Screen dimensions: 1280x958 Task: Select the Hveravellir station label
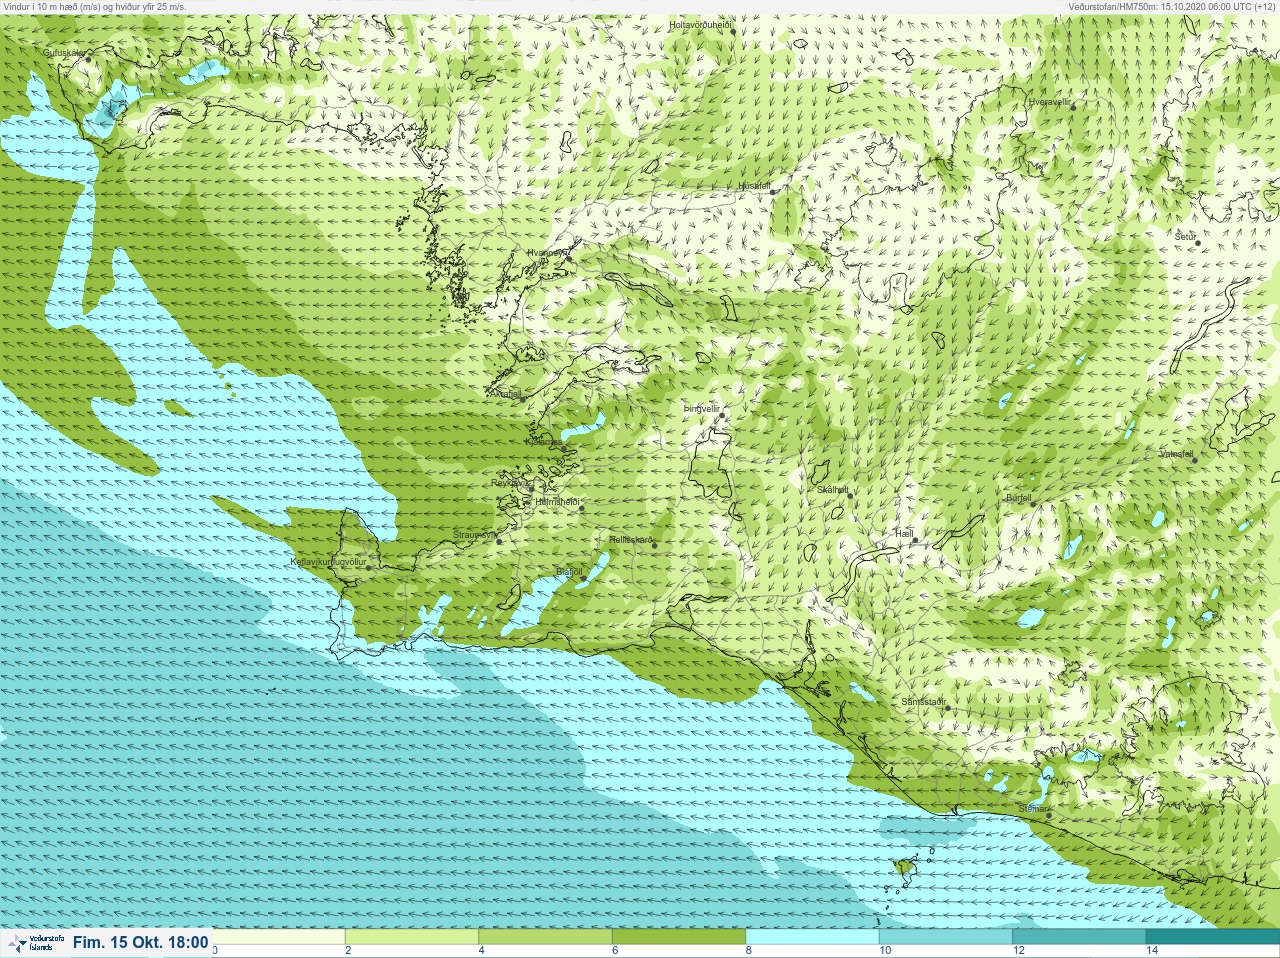click(x=1049, y=102)
